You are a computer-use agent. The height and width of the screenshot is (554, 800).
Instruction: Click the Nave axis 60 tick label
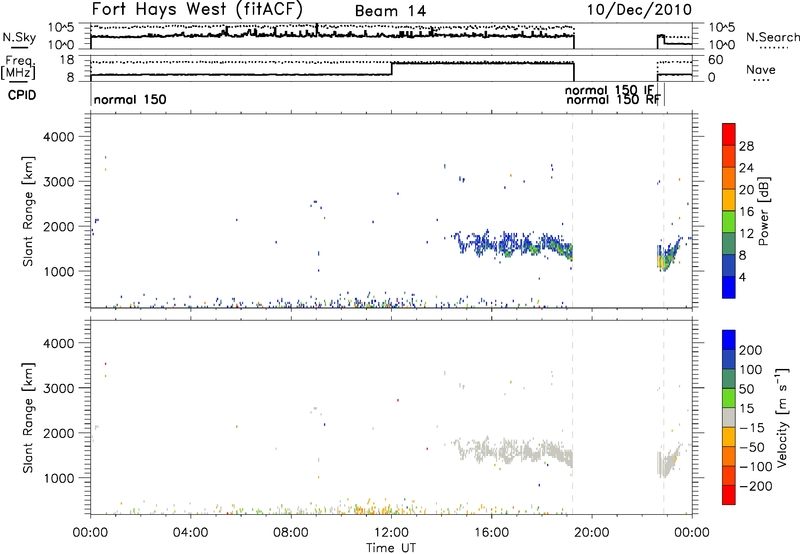pyautogui.click(x=716, y=60)
